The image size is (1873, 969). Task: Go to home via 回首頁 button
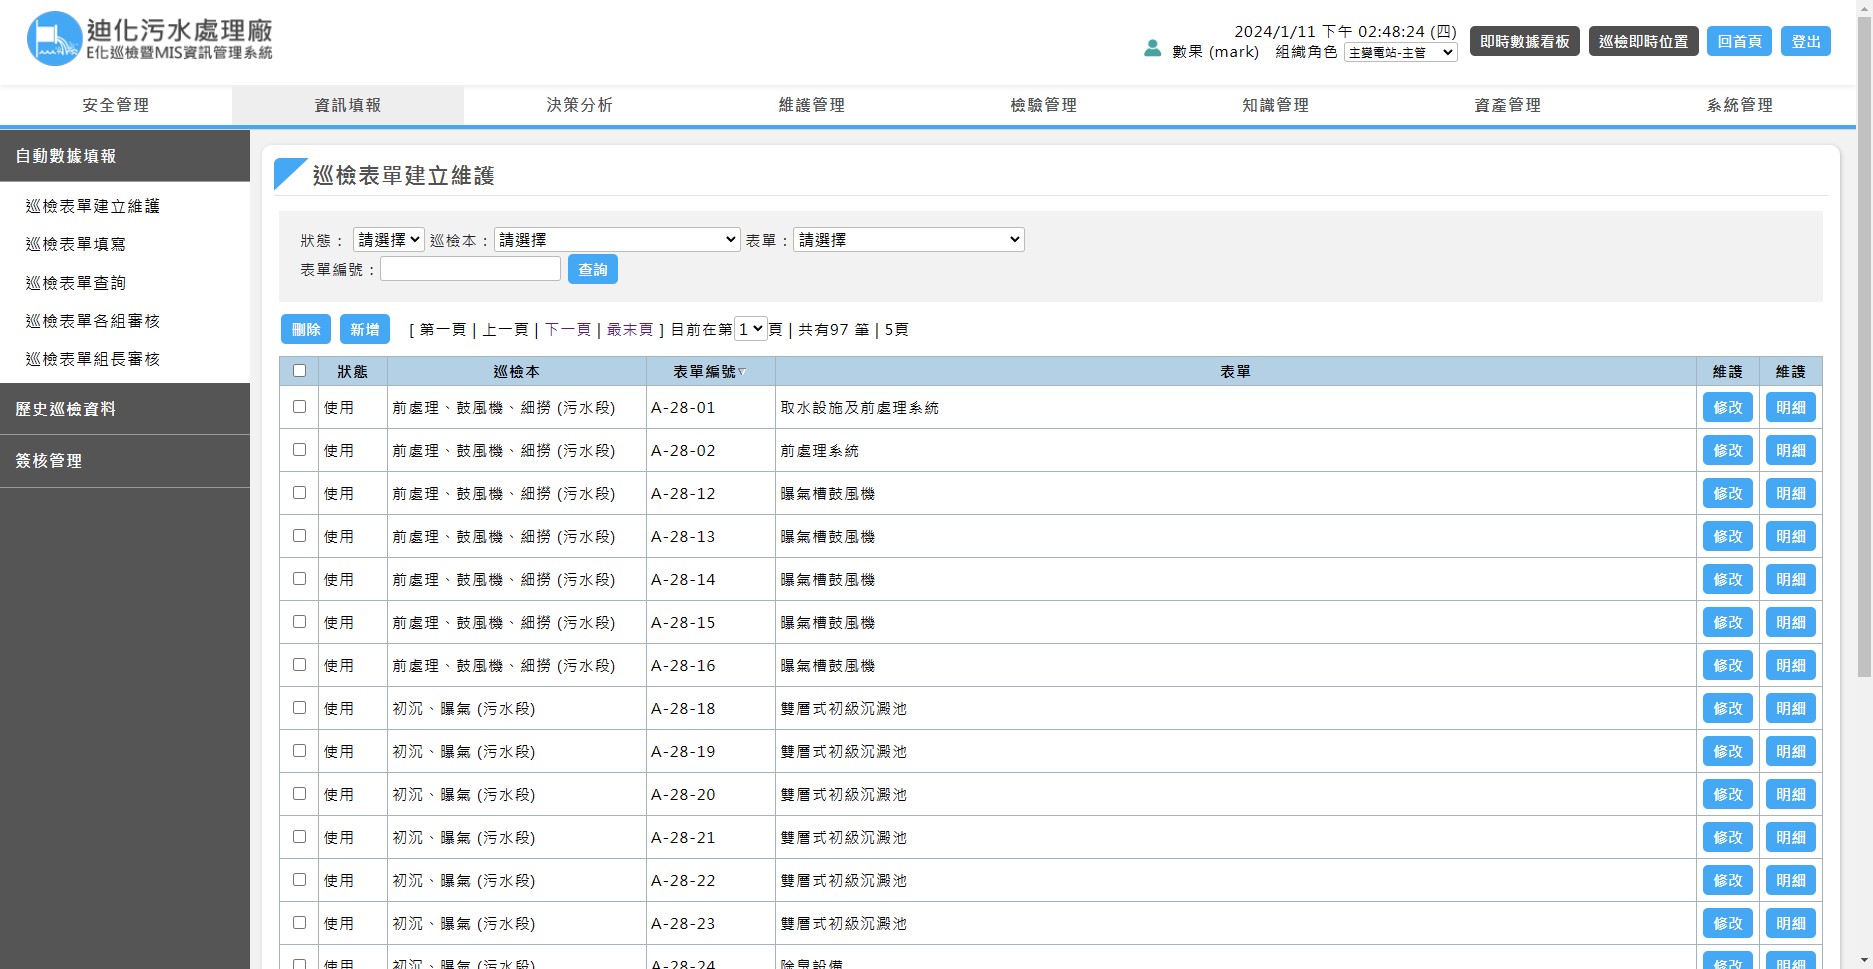coord(1740,41)
